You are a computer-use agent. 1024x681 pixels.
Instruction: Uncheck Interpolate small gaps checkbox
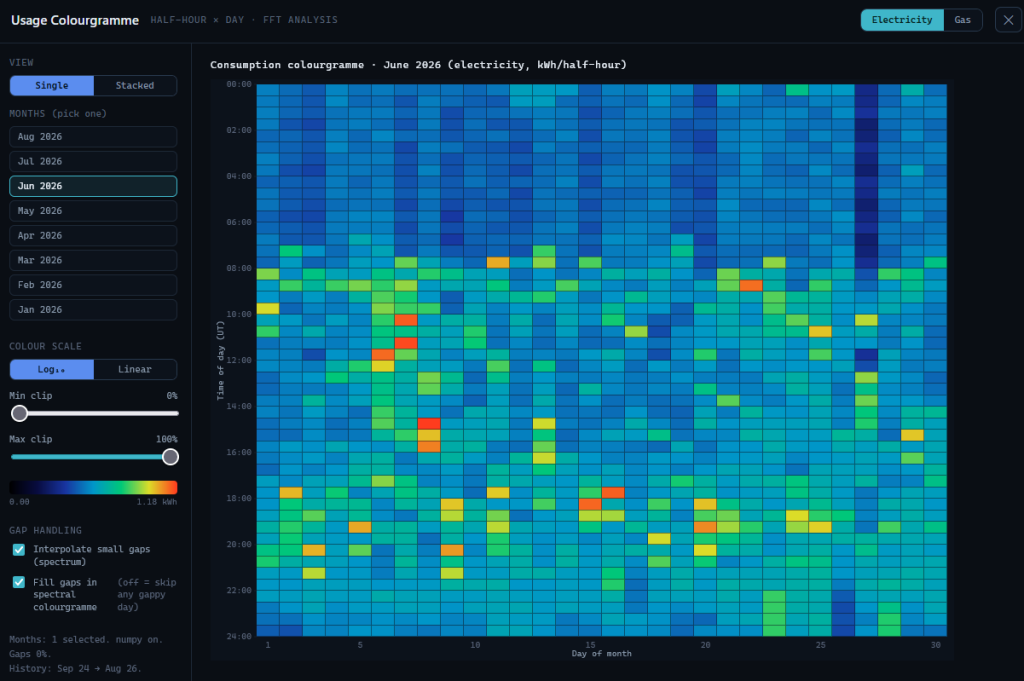pos(19,550)
